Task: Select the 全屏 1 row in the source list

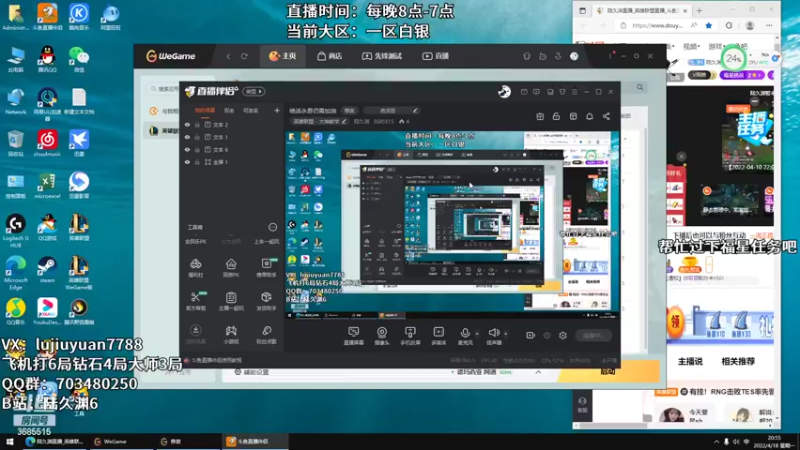Action: (x=232, y=162)
